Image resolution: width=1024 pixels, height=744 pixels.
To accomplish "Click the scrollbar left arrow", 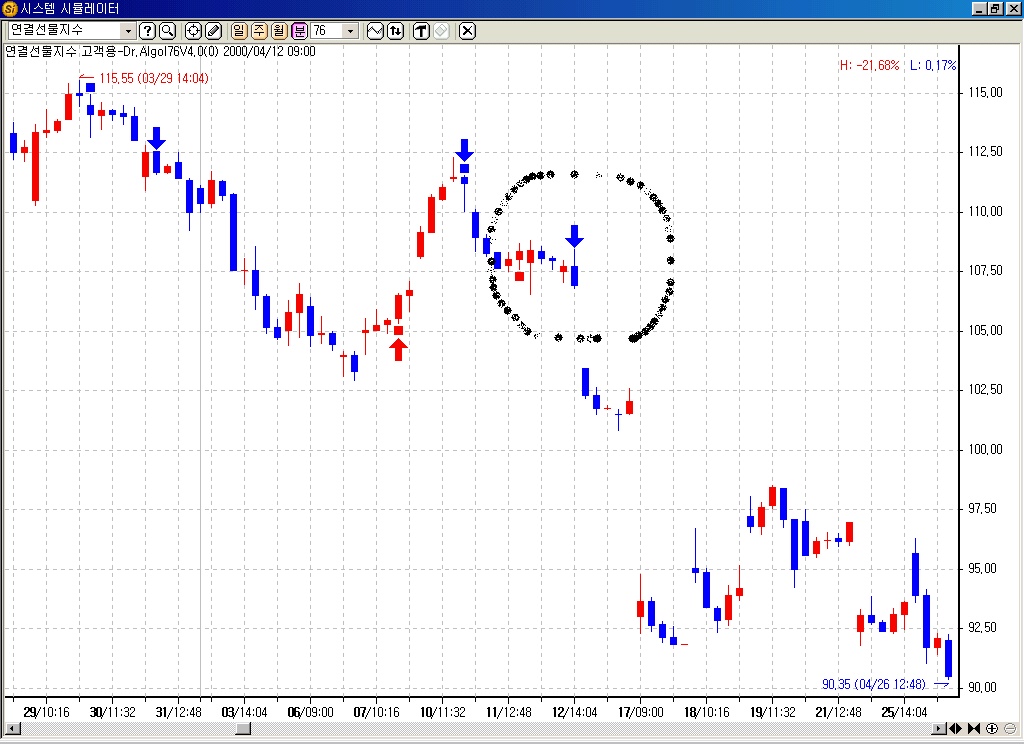I will tap(10, 728).
